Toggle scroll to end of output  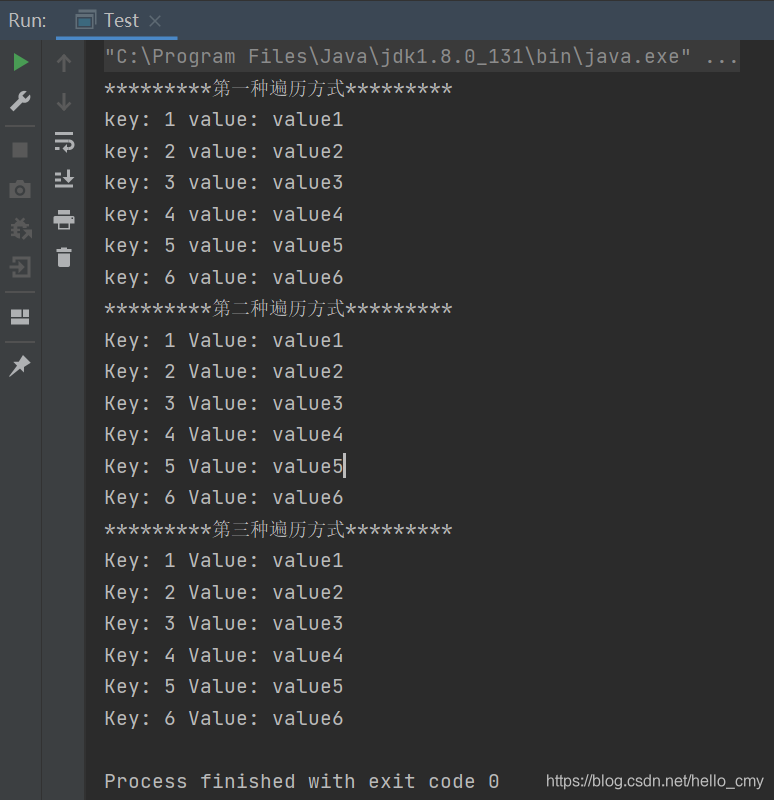[64, 180]
